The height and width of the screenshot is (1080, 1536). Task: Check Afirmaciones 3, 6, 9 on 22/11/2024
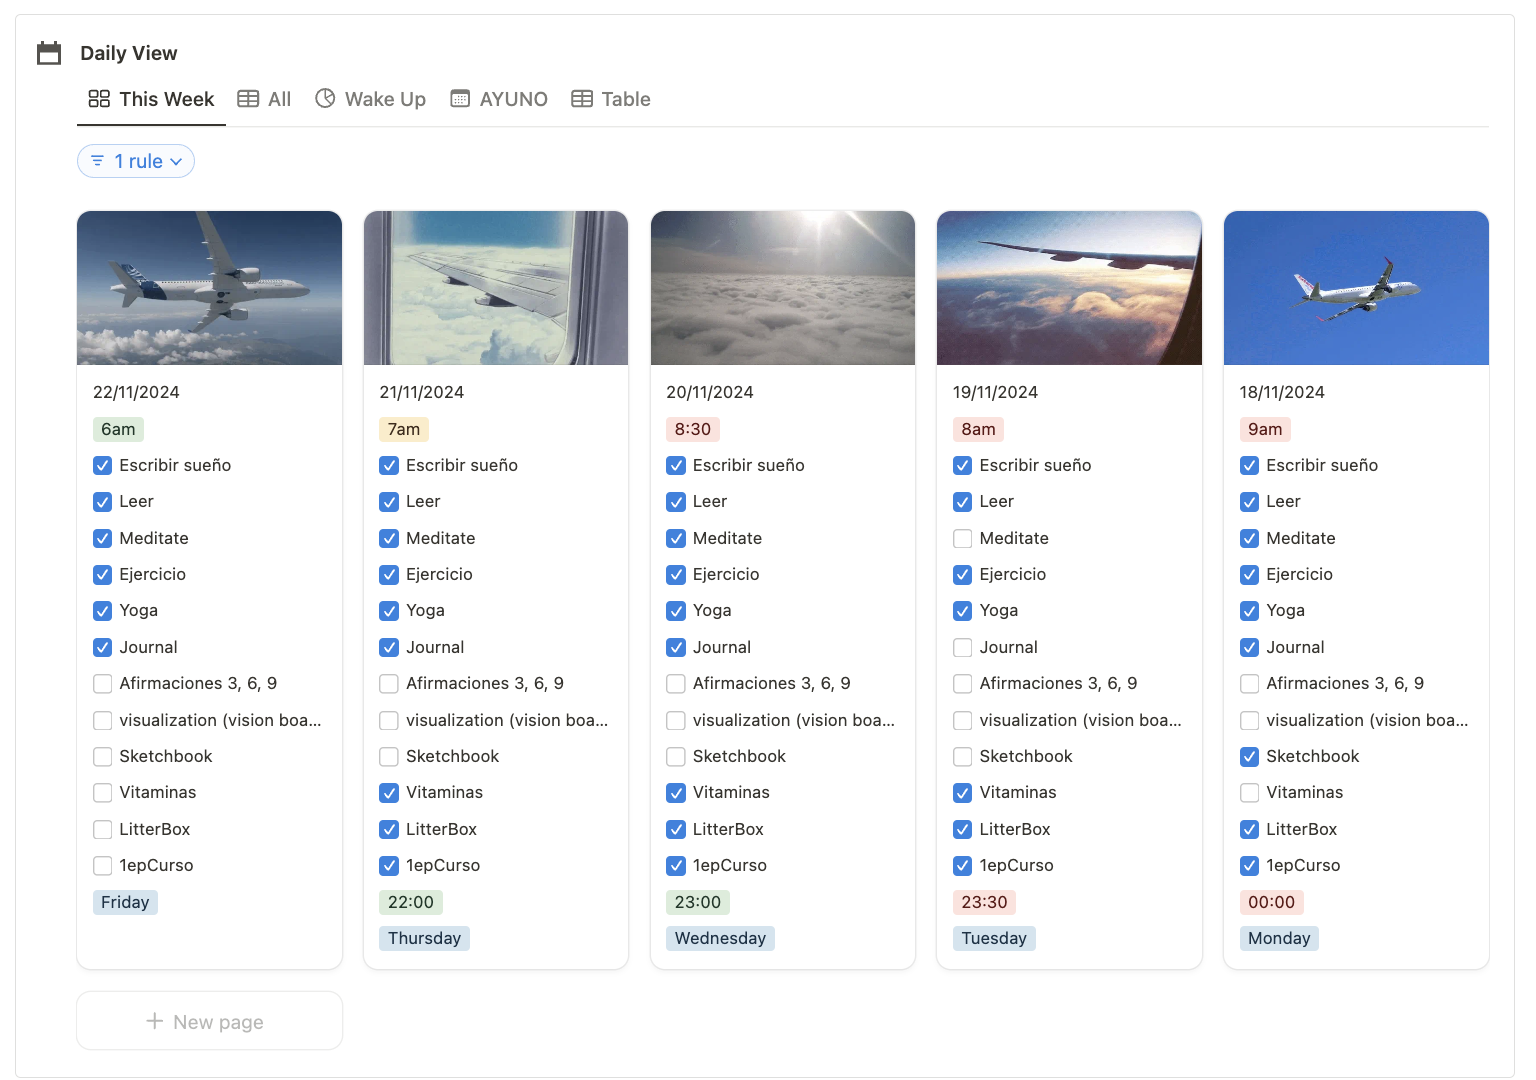[x=102, y=684]
